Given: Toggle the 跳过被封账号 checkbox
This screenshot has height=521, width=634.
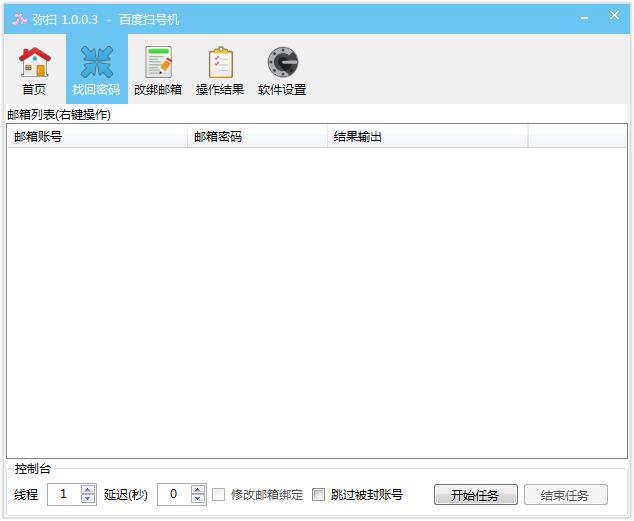Looking at the screenshot, I should [318, 494].
